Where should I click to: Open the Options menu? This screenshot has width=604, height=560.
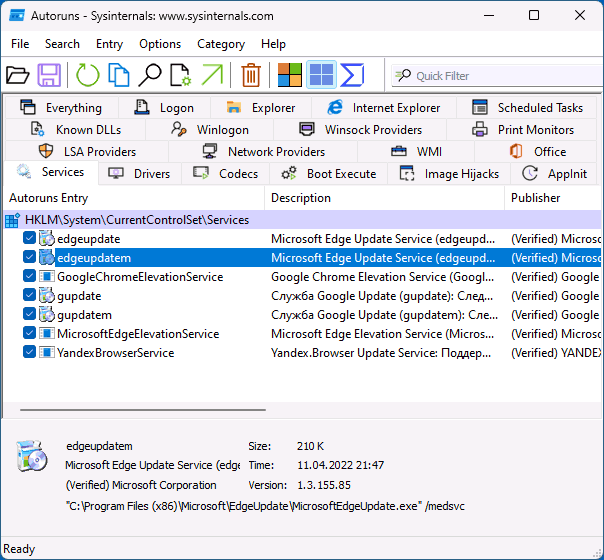160,44
